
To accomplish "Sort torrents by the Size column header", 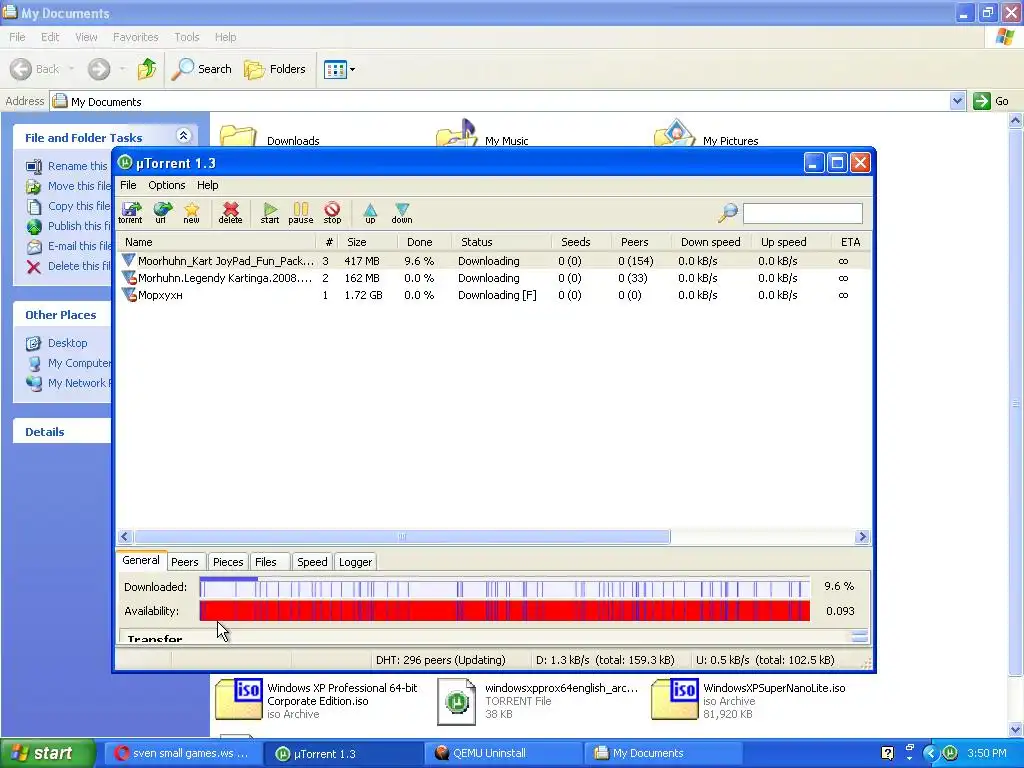I will tap(367, 242).
